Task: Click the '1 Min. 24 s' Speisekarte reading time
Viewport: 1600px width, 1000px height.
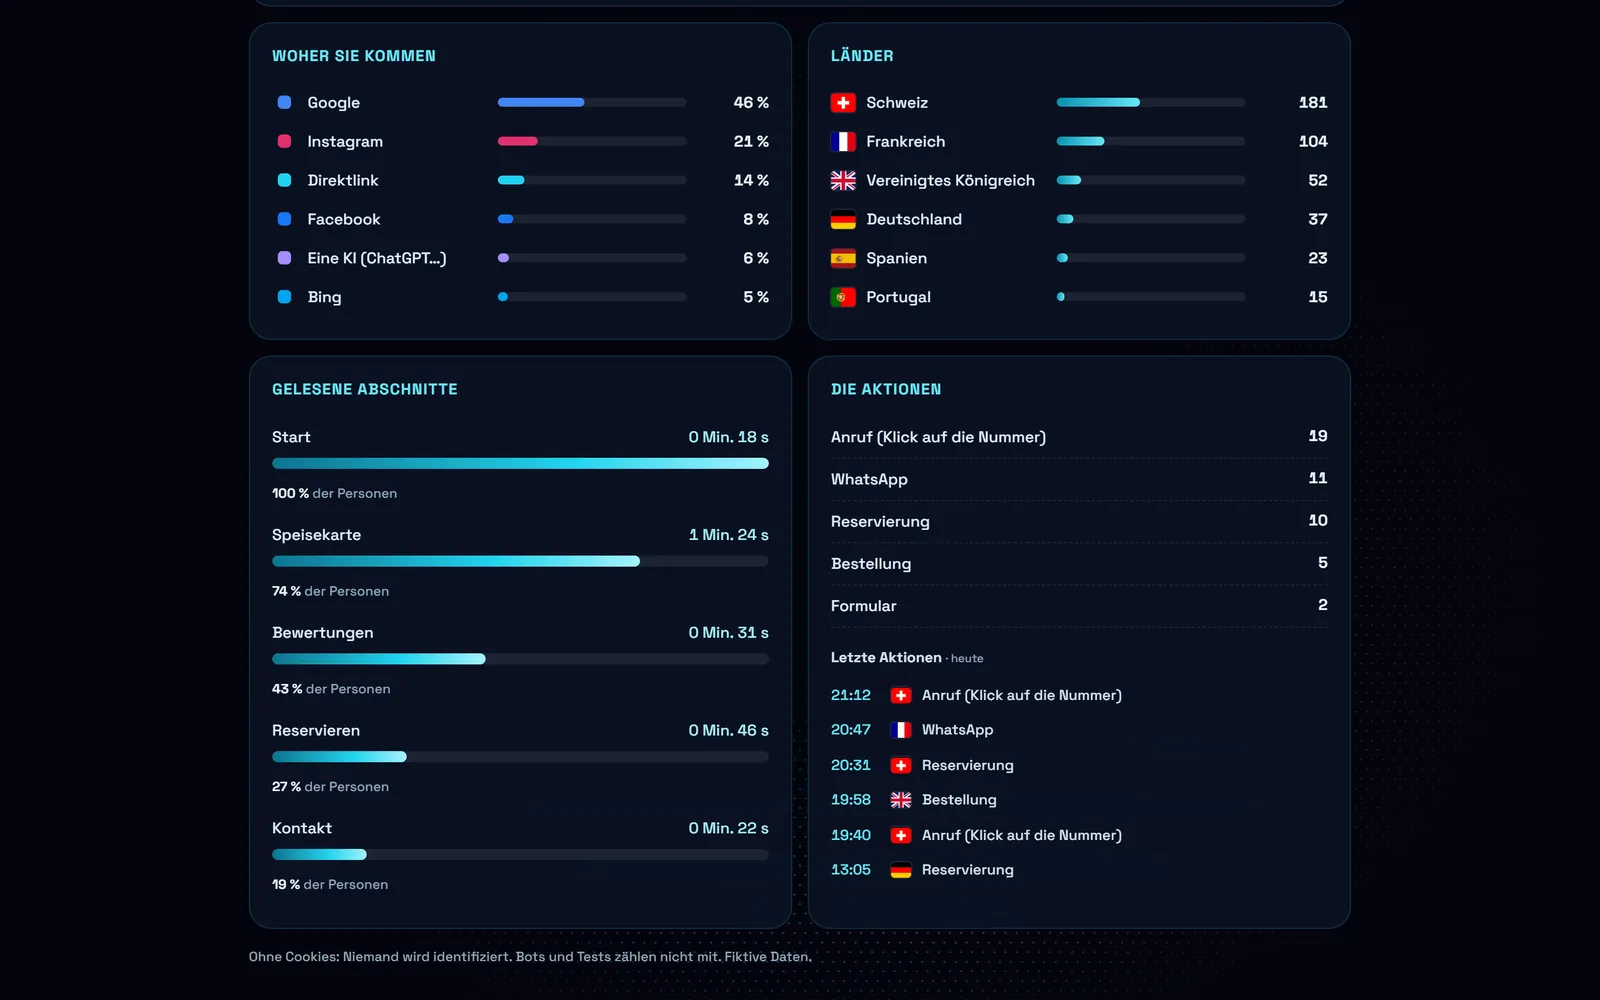Action: pyautogui.click(x=729, y=536)
